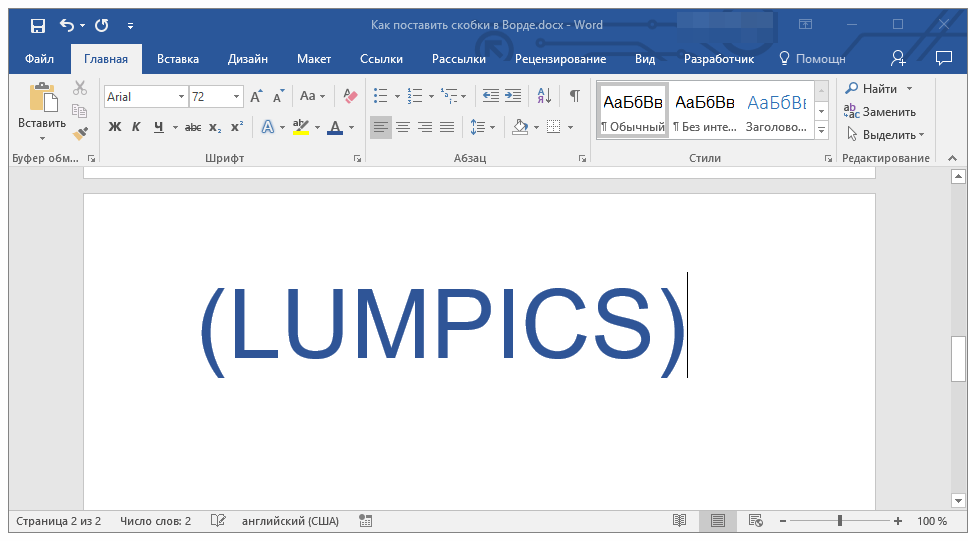Start a numbered list
The height and width of the screenshot is (541, 968).
pyautogui.click(x=415, y=96)
